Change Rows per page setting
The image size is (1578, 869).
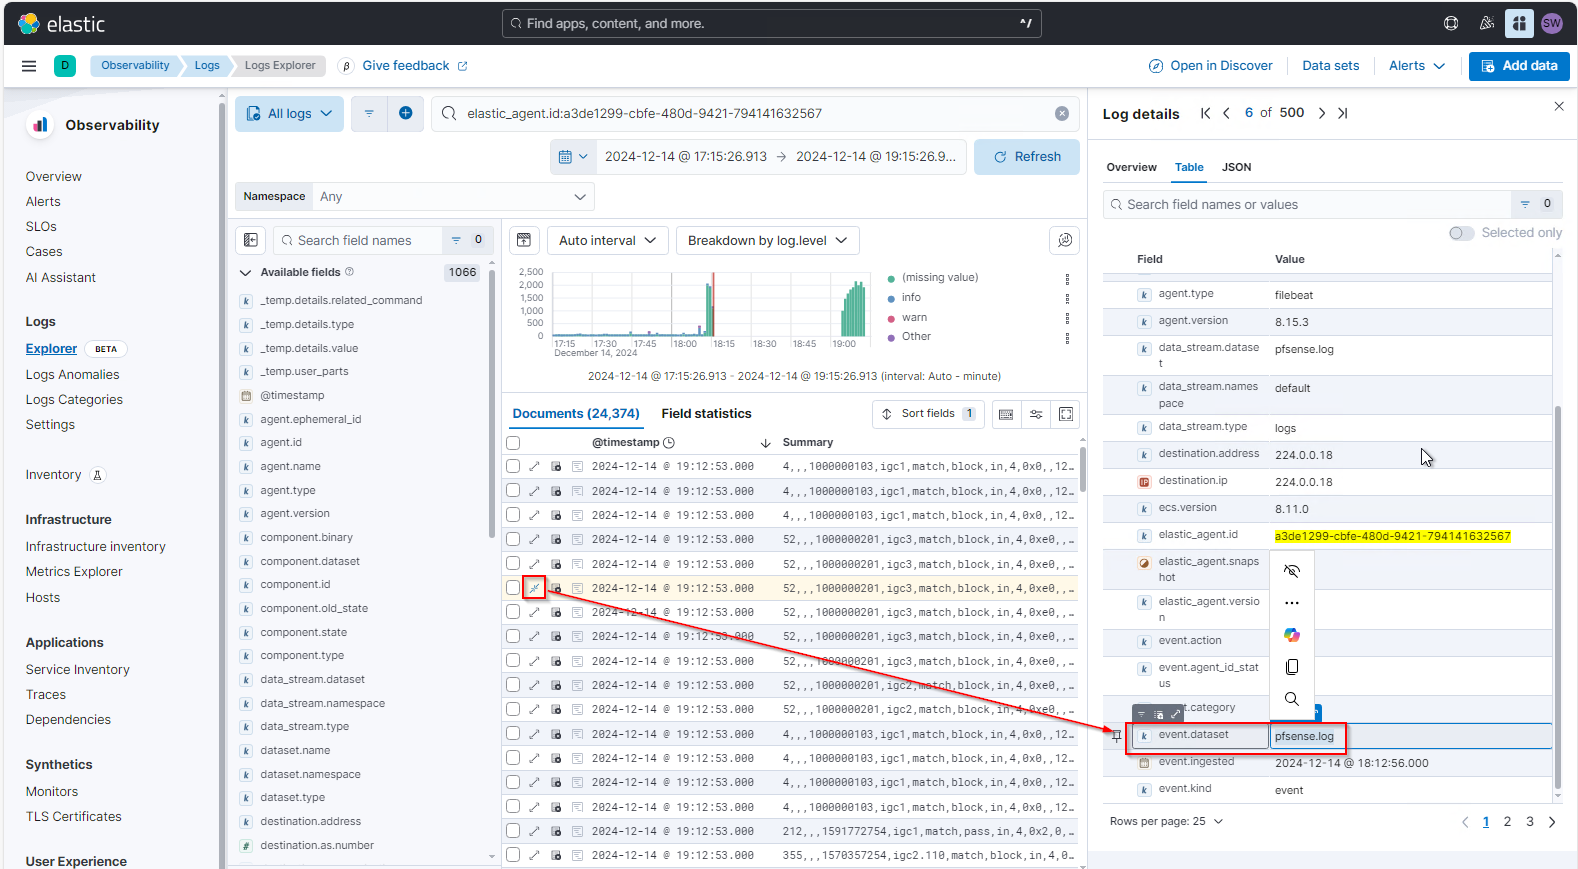point(1166,821)
